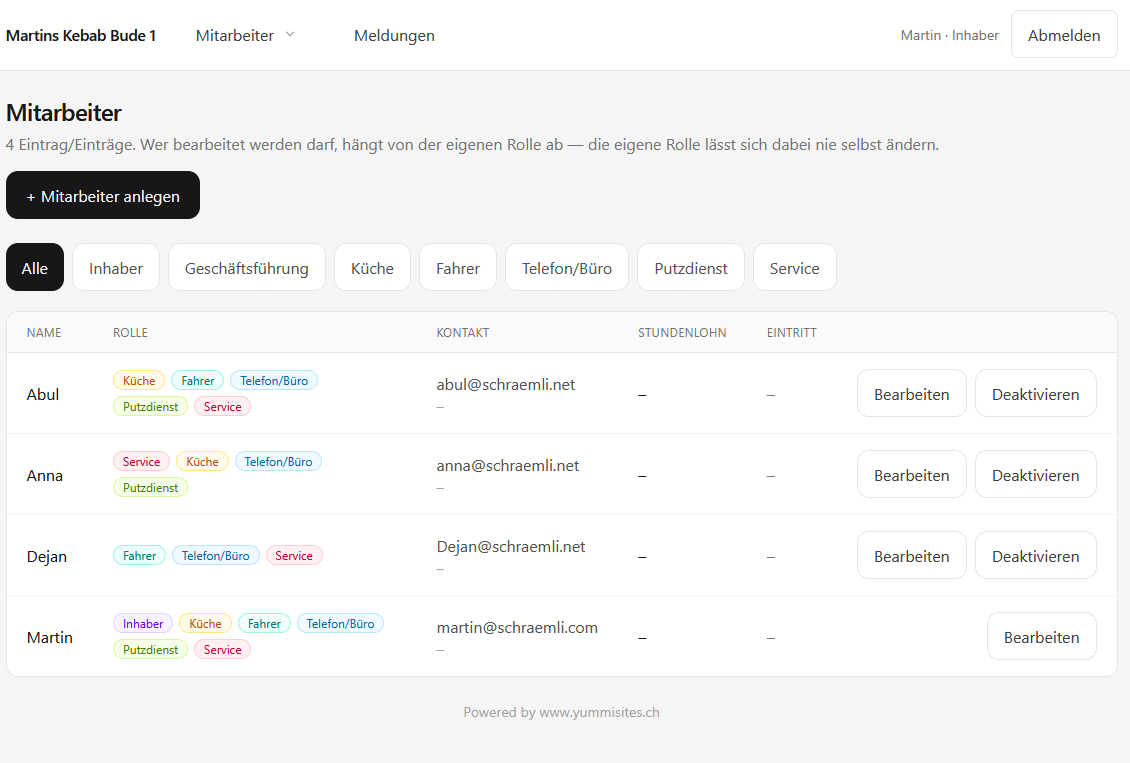This screenshot has width=1130, height=763.
Task: Click Martin's Putzdienst role badge
Action: (151, 649)
